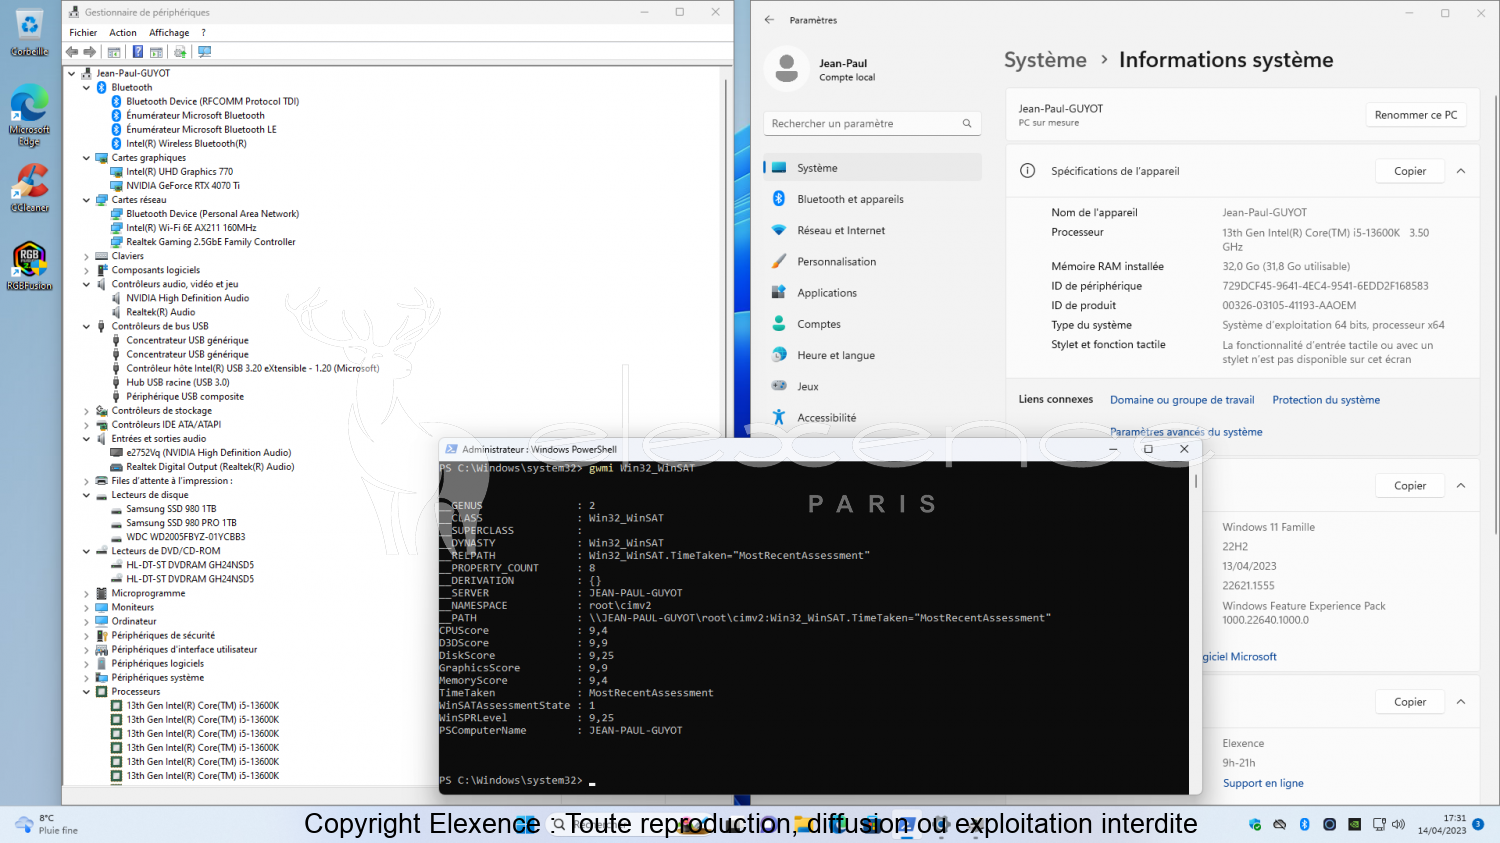Open the Fichier menu

tap(83, 33)
